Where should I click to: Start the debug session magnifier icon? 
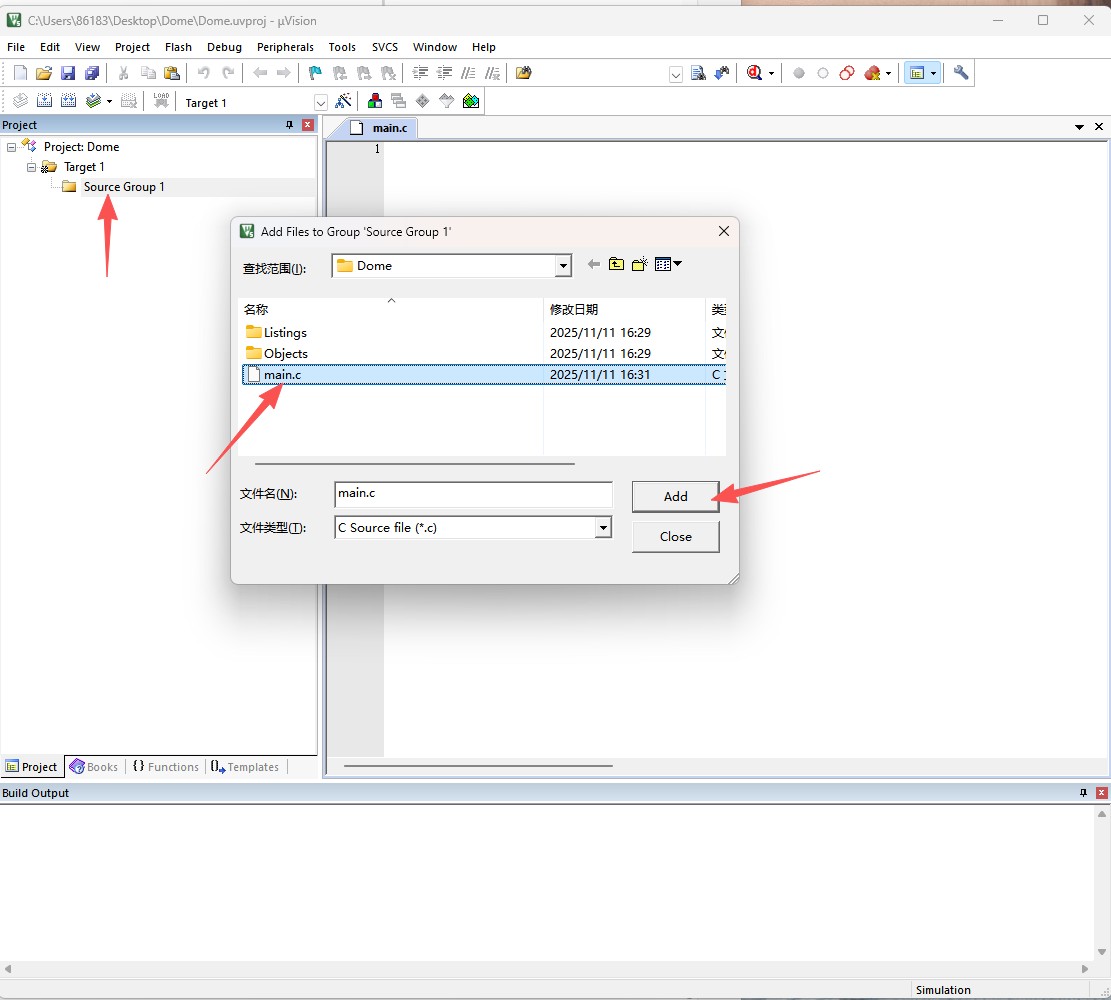point(754,73)
